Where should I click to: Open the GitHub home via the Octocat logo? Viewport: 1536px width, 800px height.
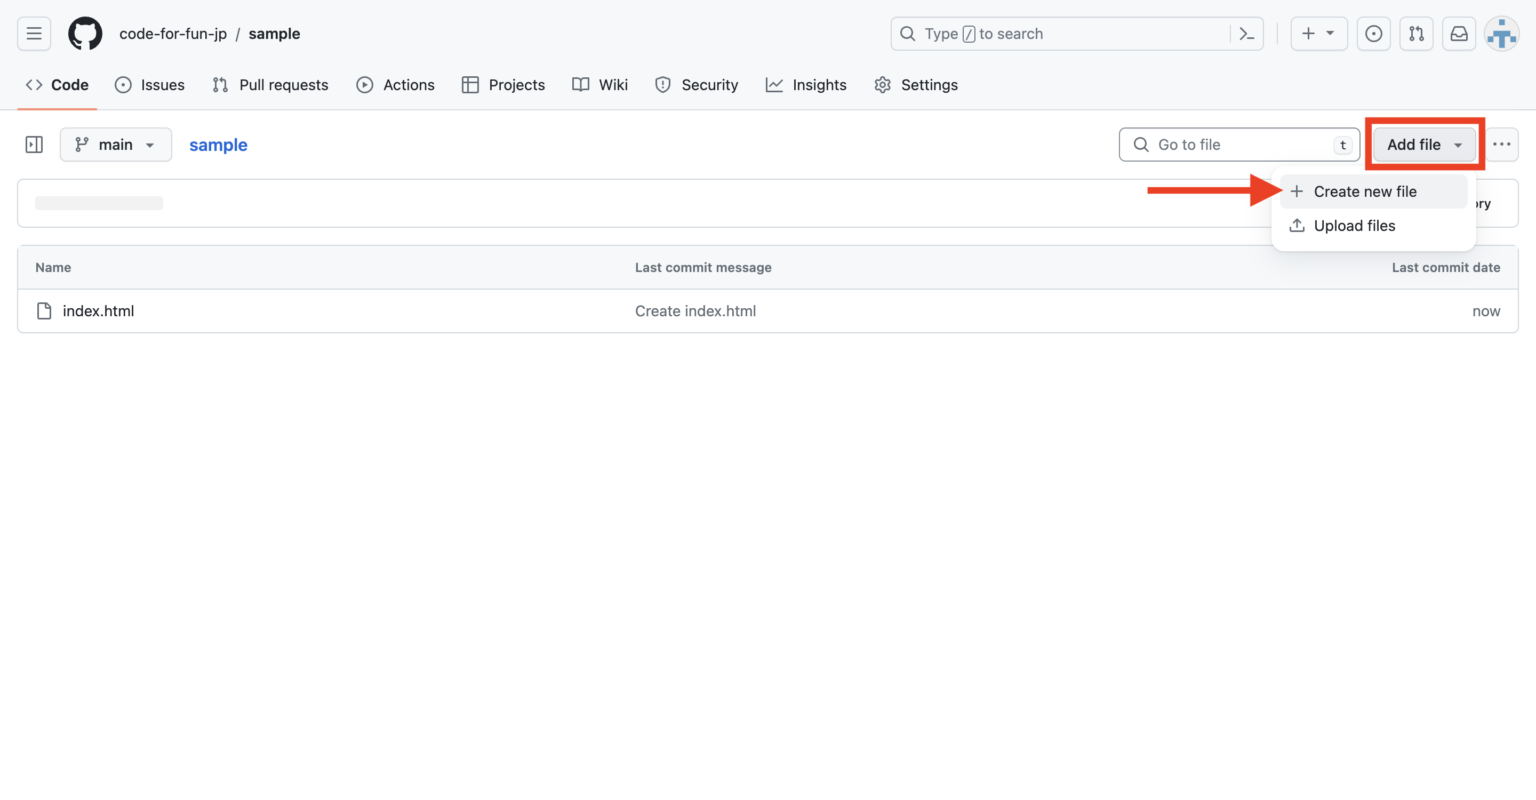click(x=85, y=33)
